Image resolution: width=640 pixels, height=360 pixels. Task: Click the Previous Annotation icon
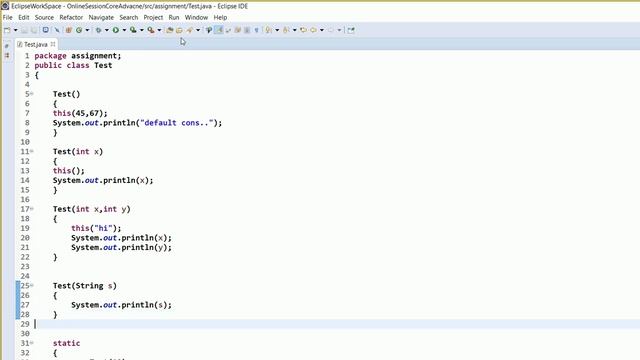click(x=286, y=30)
